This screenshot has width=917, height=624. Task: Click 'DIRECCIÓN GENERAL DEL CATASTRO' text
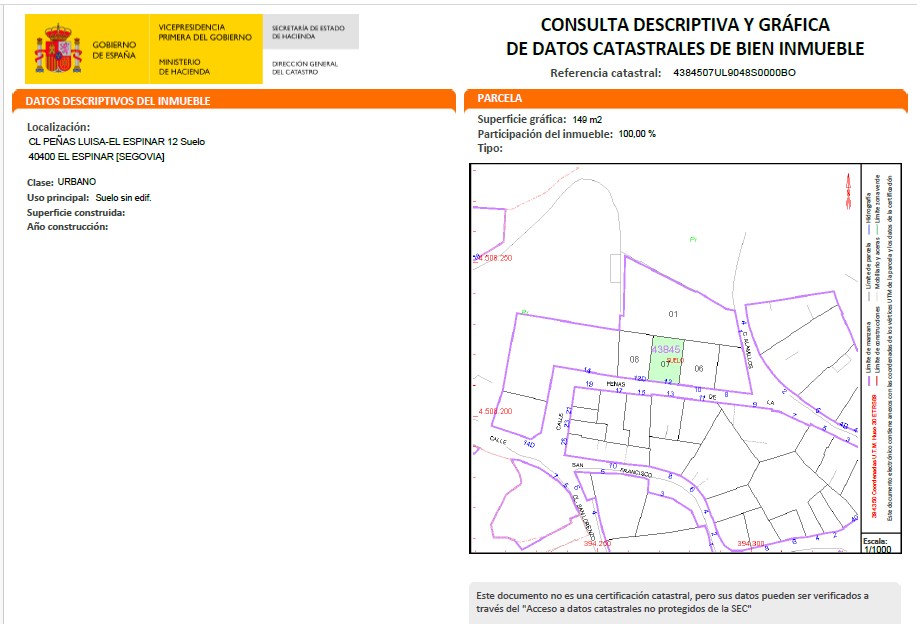click(x=305, y=68)
